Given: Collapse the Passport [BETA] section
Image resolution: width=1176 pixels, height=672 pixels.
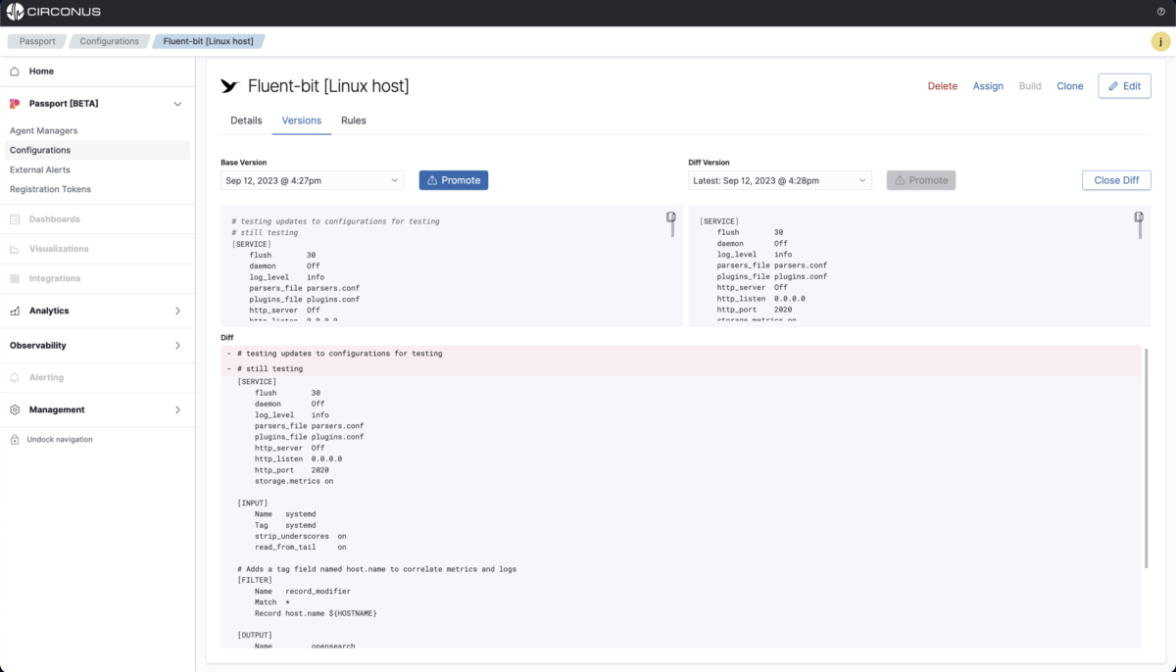Looking at the screenshot, I should (x=178, y=104).
